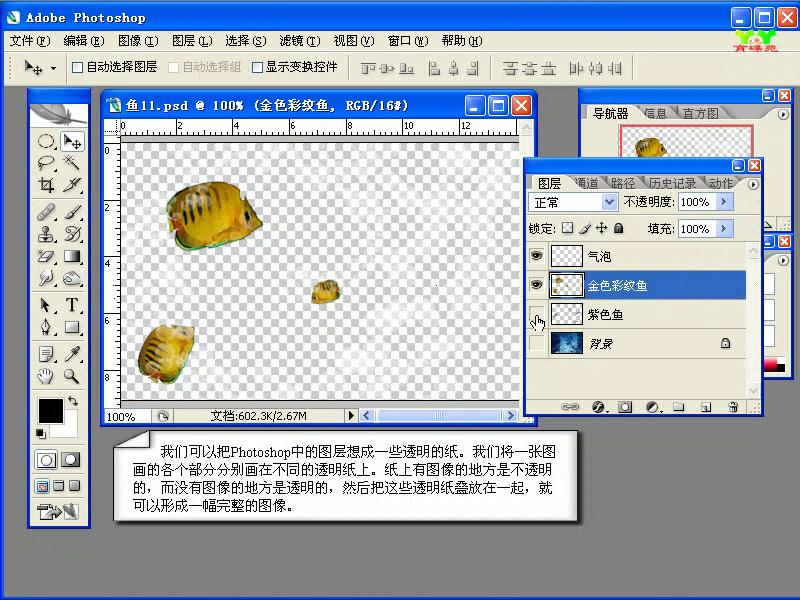Viewport: 800px width, 600px height.
Task: Switch to the 通道 tab
Action: 587,183
